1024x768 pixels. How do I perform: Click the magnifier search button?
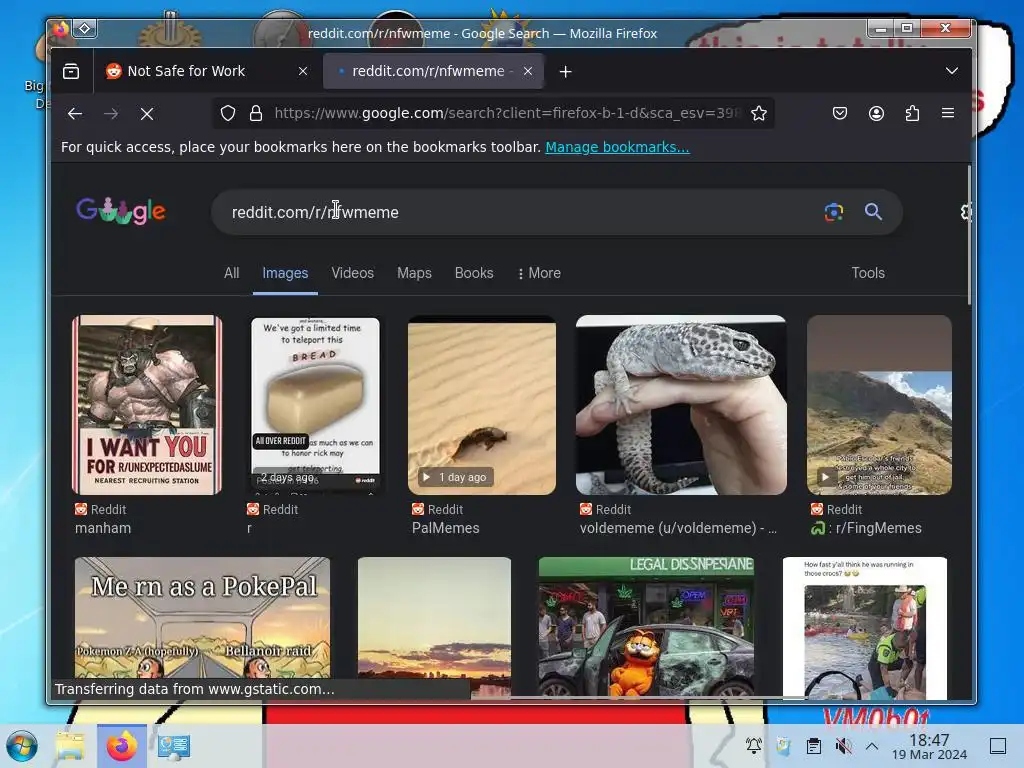pyautogui.click(x=873, y=212)
